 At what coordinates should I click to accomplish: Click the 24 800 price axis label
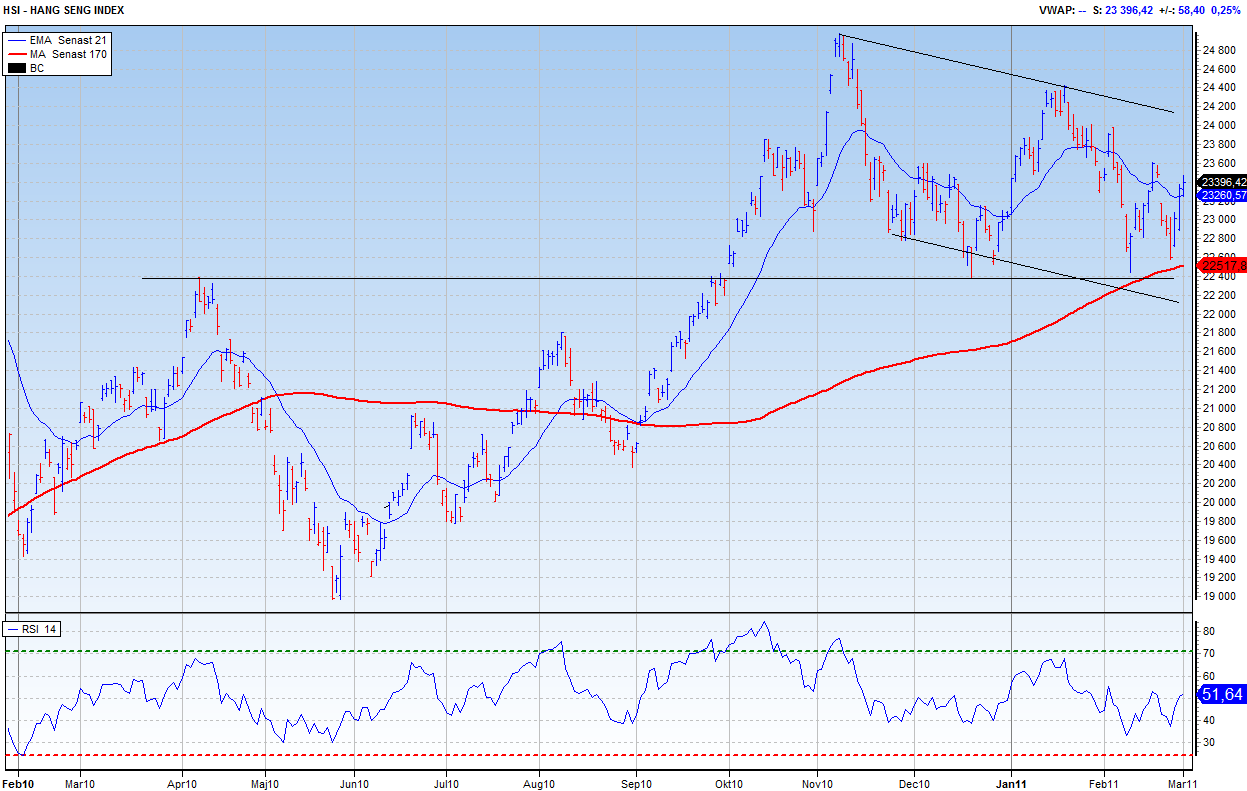click(1220, 50)
